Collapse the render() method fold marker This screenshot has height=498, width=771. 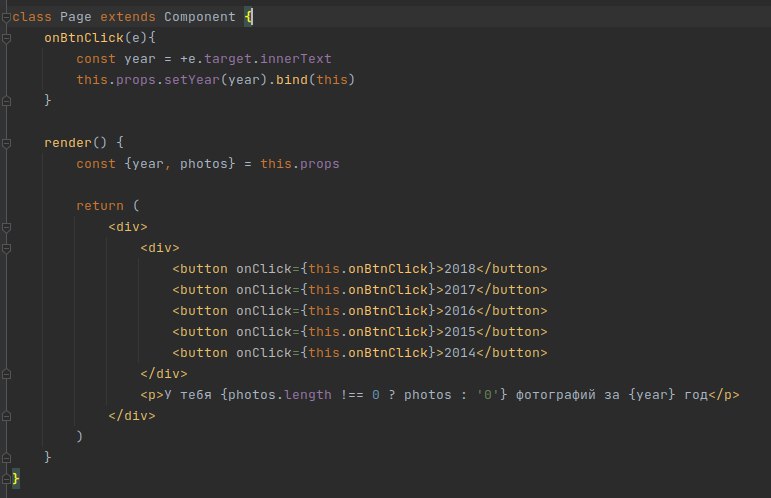coord(6,144)
